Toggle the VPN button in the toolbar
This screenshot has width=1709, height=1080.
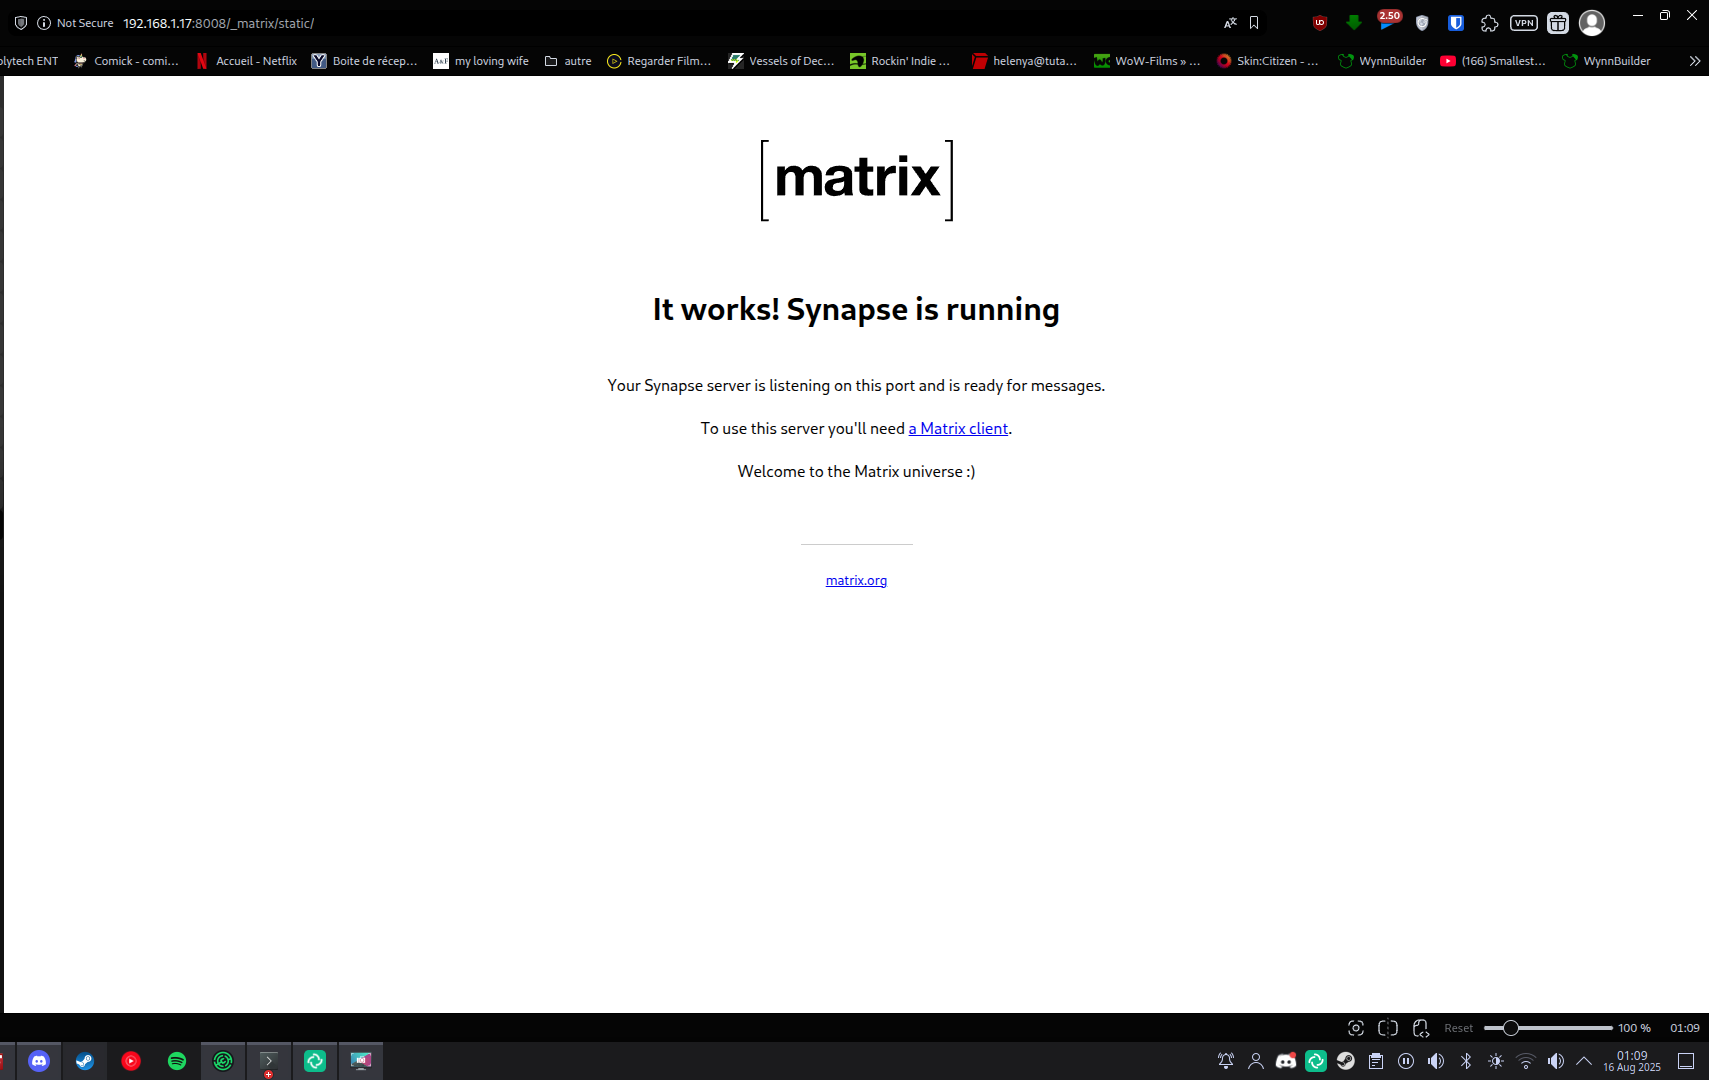[1524, 23]
